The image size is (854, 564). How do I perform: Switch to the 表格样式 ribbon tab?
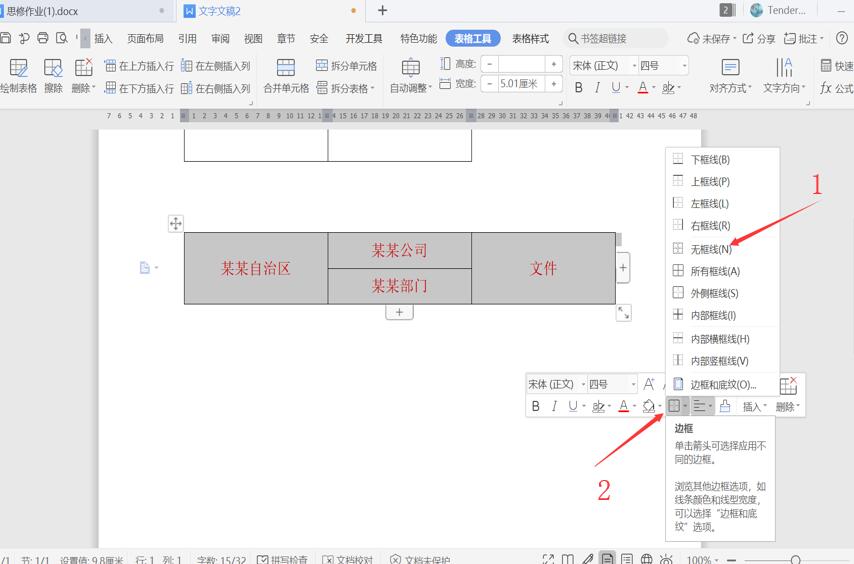(x=530, y=38)
